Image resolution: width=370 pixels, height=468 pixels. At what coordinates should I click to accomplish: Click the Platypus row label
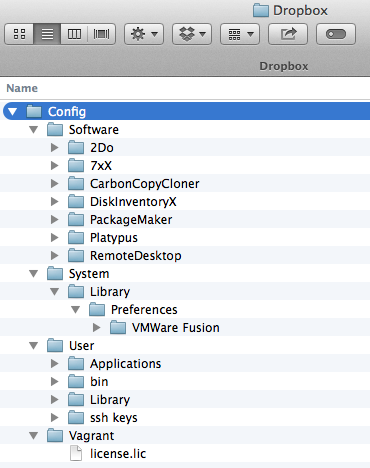pos(114,238)
